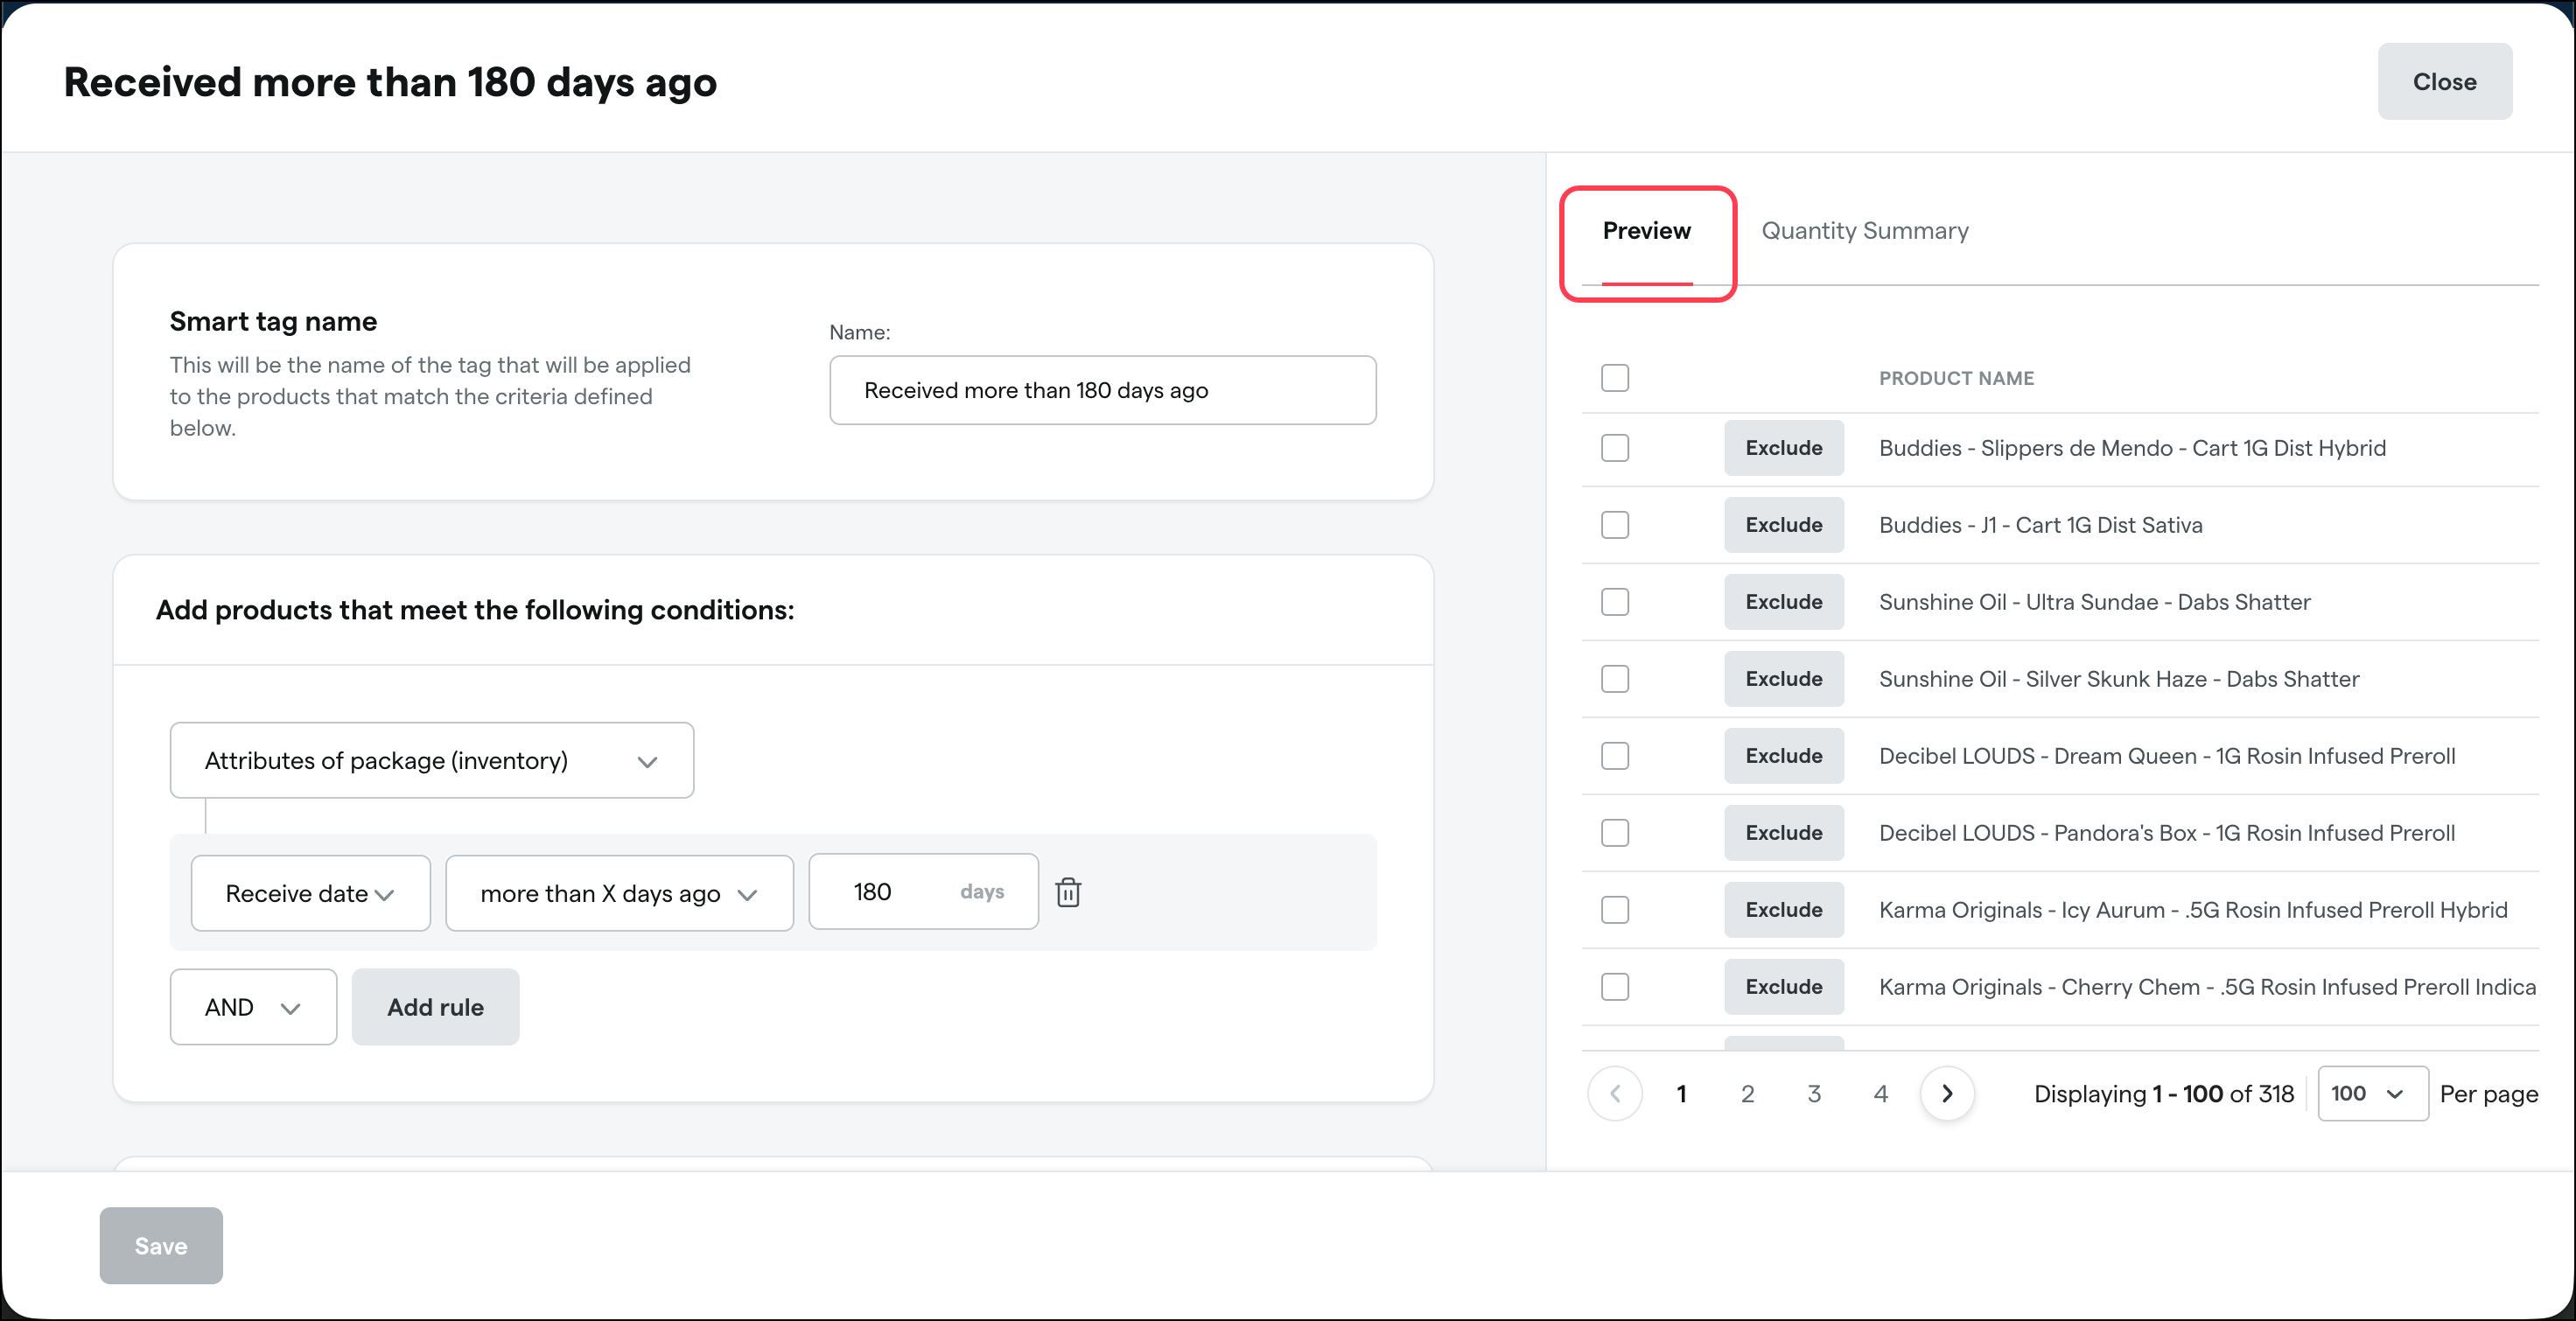Tick the Sunshine Oil - Ultra Sundae checkbox
2576x1321 pixels.
point(1614,602)
